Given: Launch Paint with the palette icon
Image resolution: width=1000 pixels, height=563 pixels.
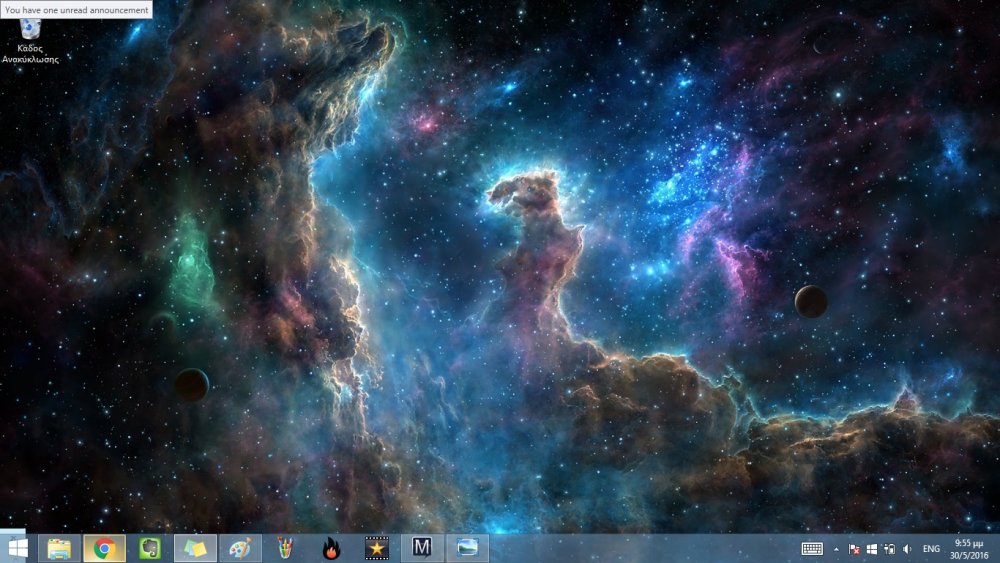Looking at the screenshot, I should tap(240, 548).
